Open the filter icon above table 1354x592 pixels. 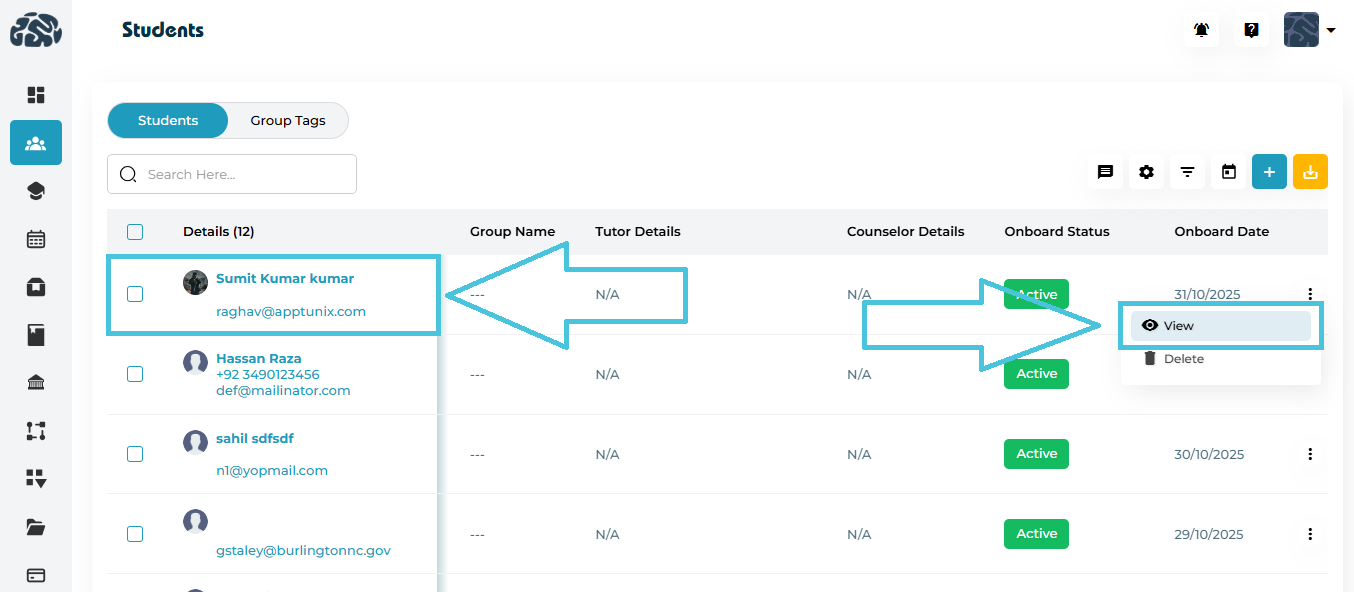(1187, 172)
